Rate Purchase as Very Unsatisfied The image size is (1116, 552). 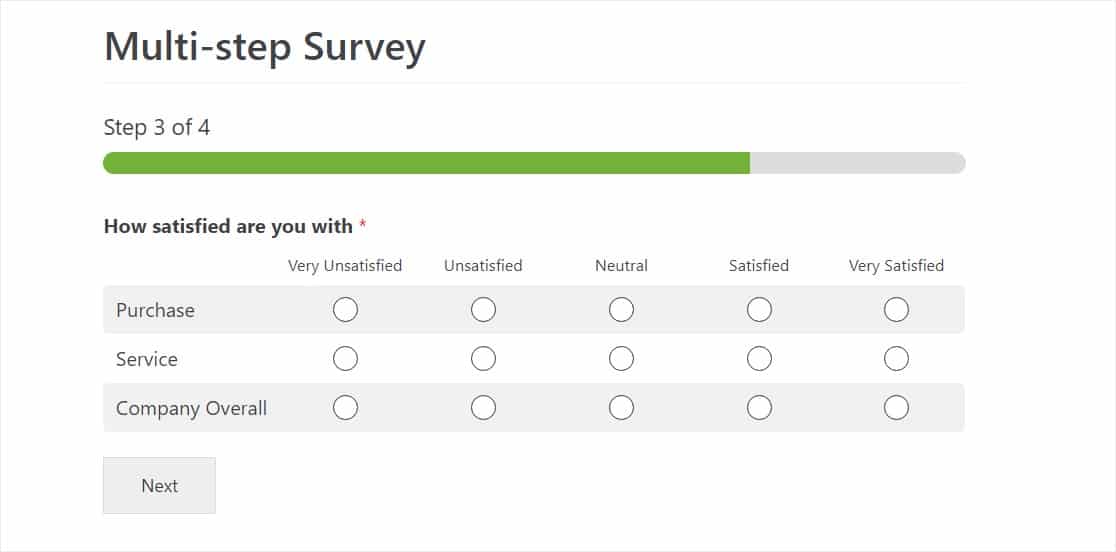click(x=345, y=310)
